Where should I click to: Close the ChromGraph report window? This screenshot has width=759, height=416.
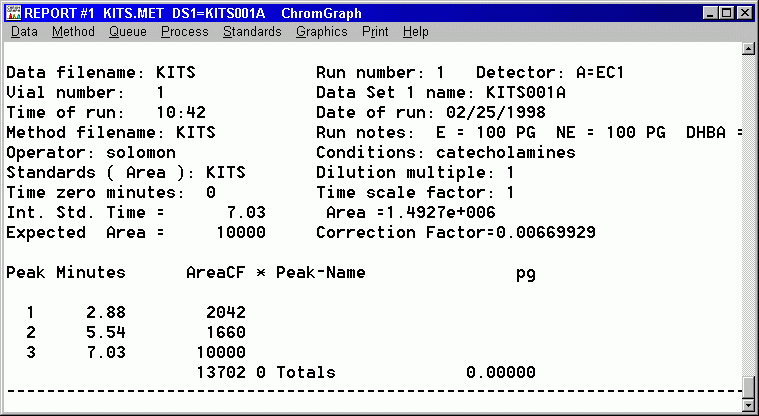[x=745, y=12]
